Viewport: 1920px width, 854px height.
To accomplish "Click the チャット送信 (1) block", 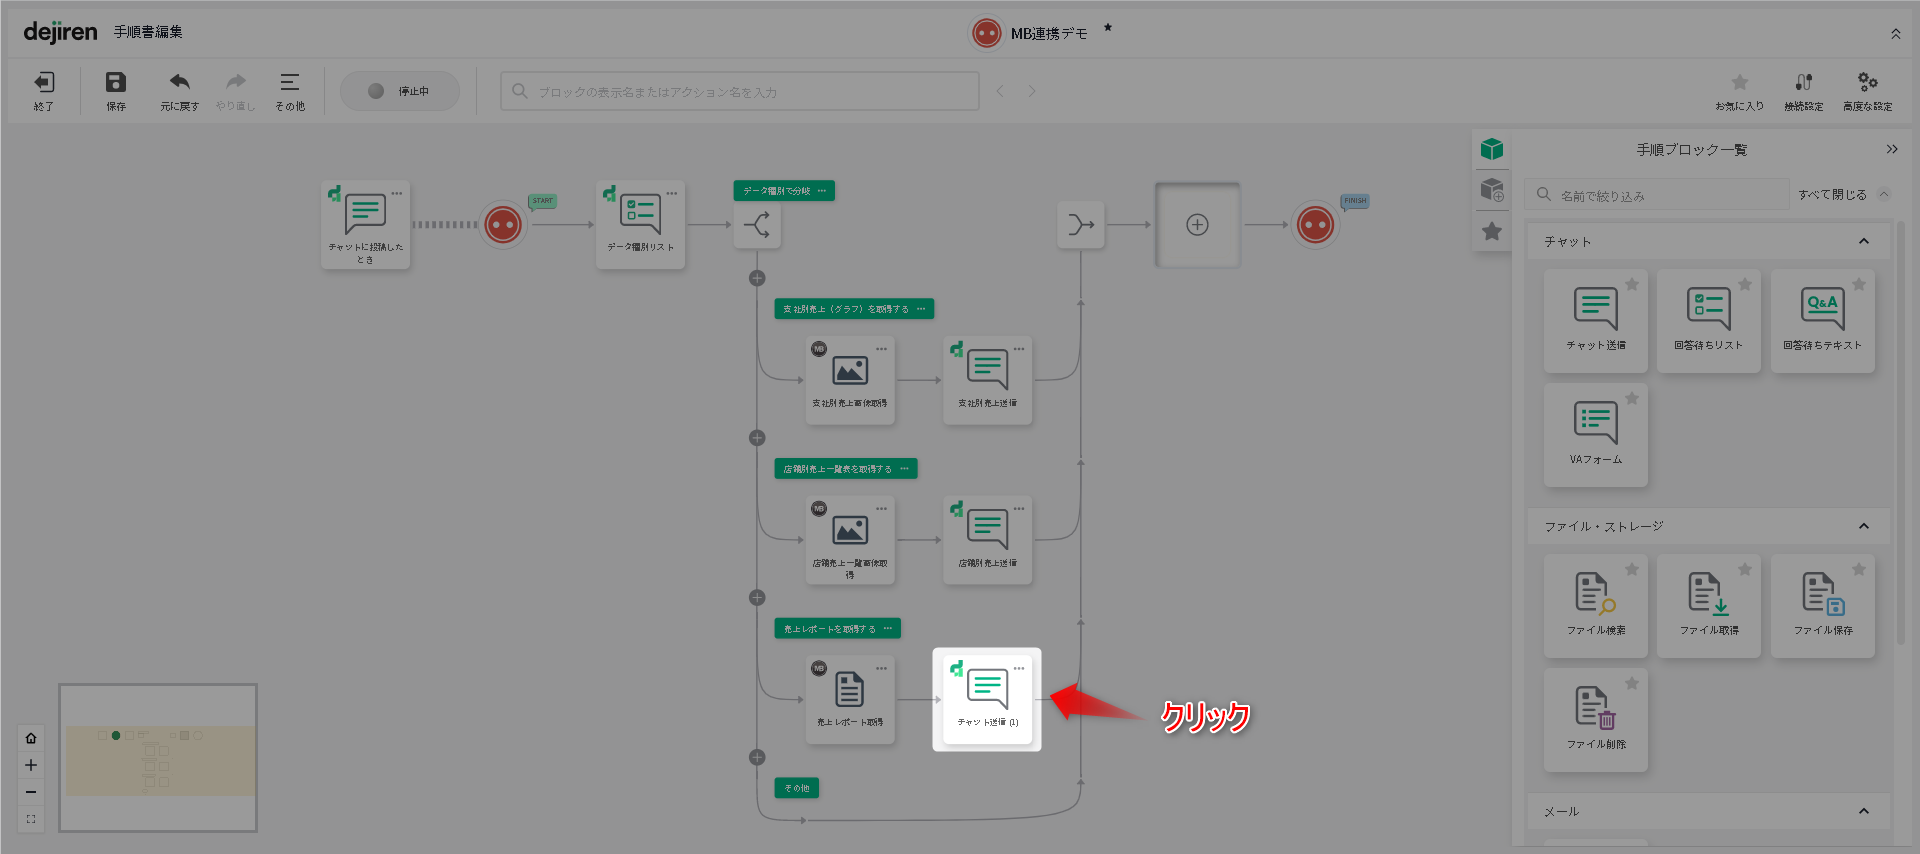I will coord(988,700).
